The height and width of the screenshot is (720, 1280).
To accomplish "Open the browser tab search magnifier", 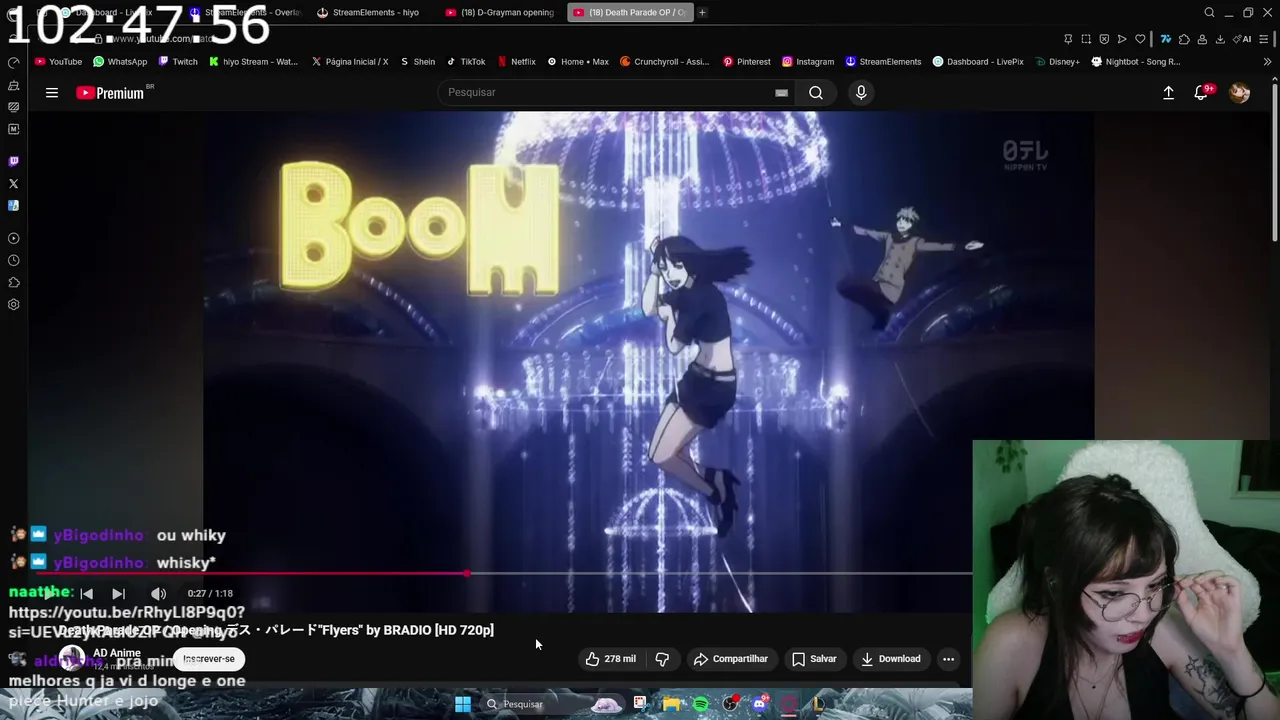I will coord(1209,12).
